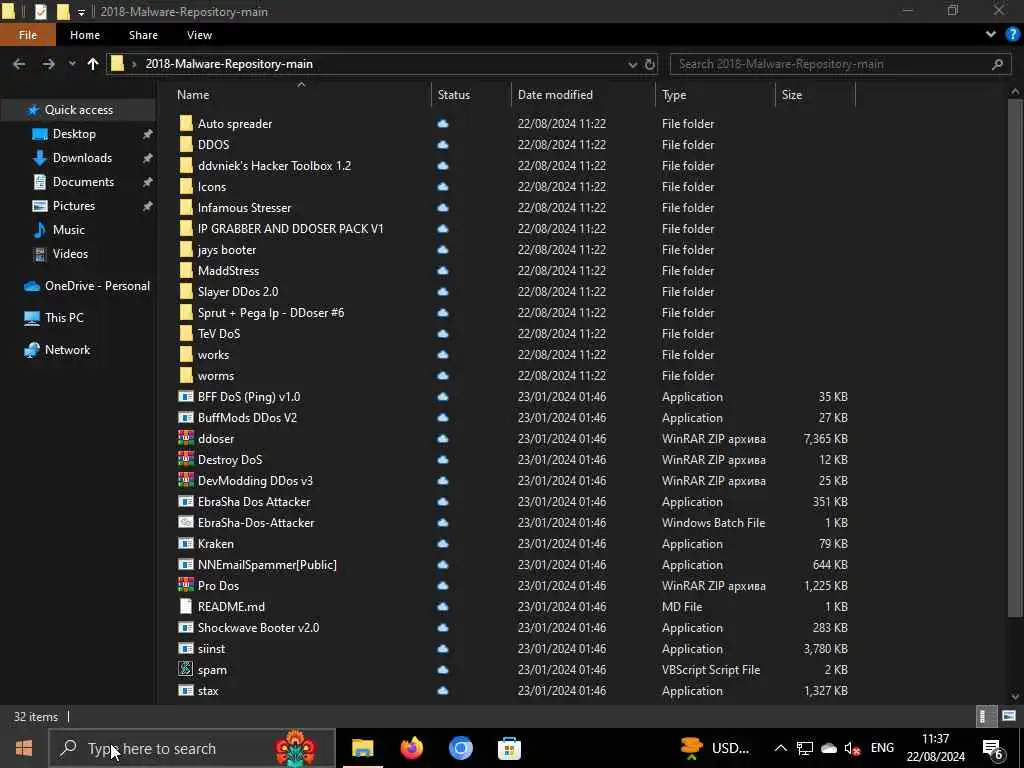This screenshot has height=768, width=1024.
Task: Switch to large icons view button
Action: coord(1008,716)
